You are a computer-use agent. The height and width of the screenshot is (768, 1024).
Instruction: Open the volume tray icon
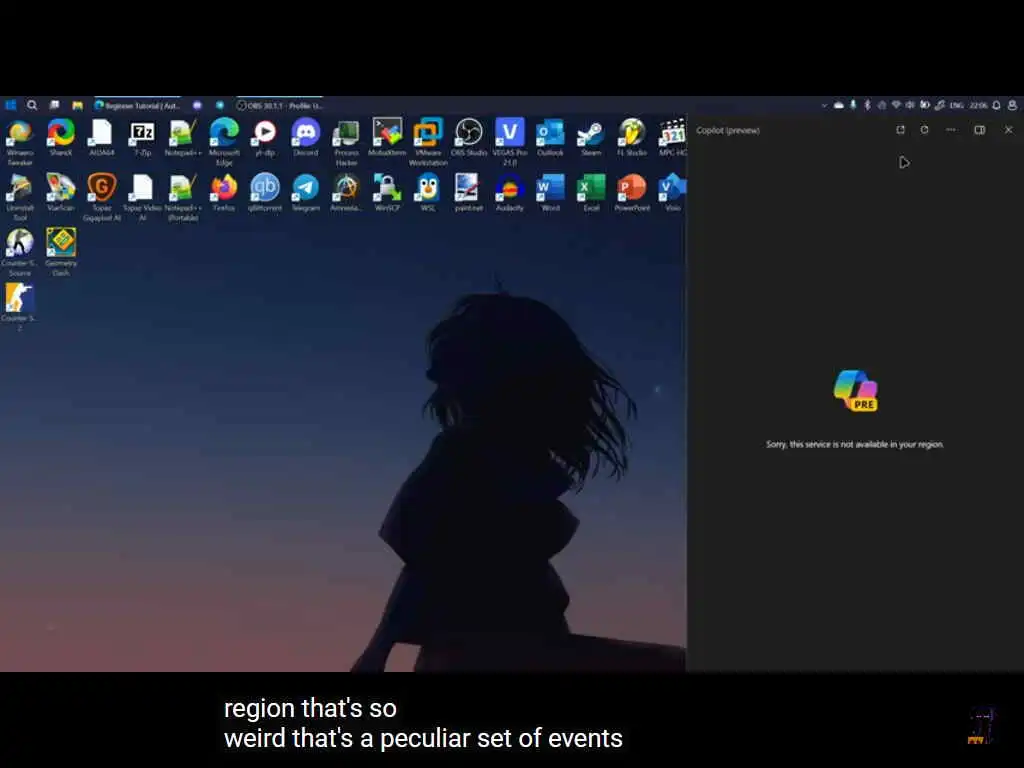pos(910,105)
